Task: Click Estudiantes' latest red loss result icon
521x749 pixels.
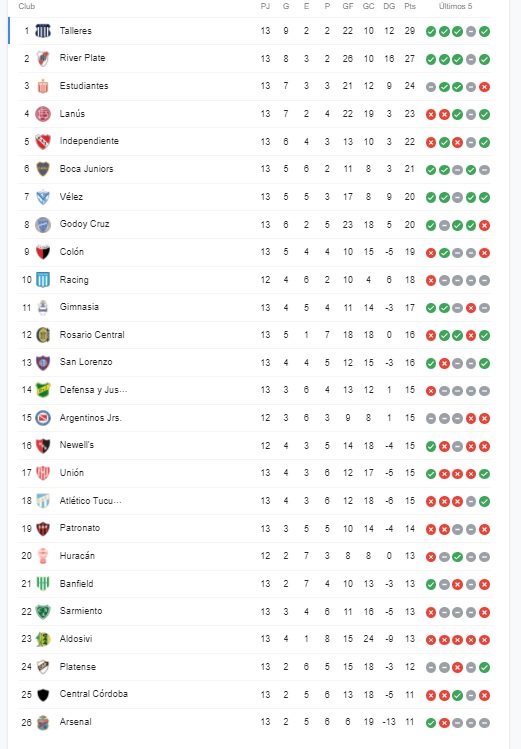Action: coord(484,87)
